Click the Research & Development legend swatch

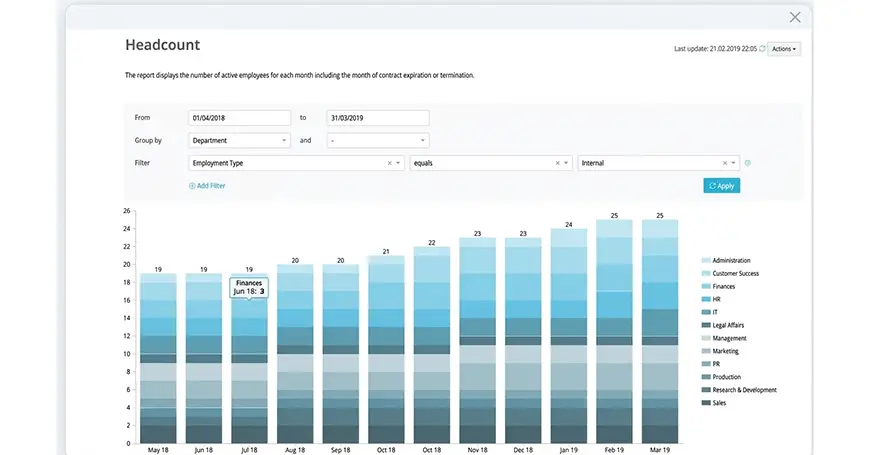706,390
